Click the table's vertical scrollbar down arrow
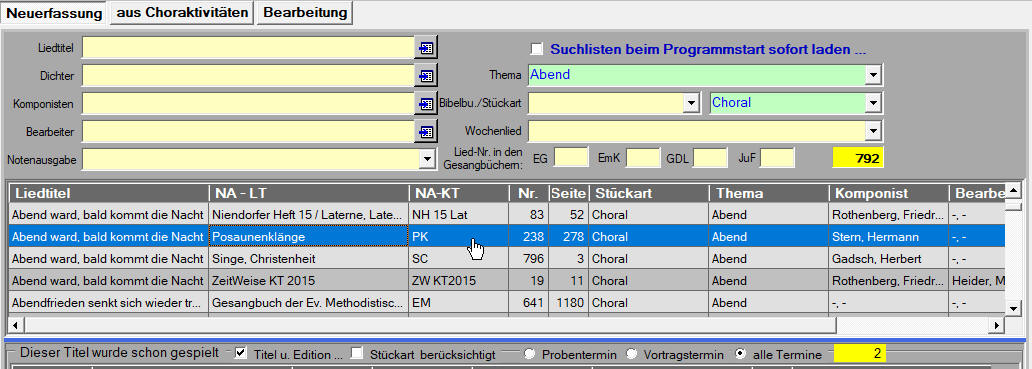 (x=1014, y=308)
